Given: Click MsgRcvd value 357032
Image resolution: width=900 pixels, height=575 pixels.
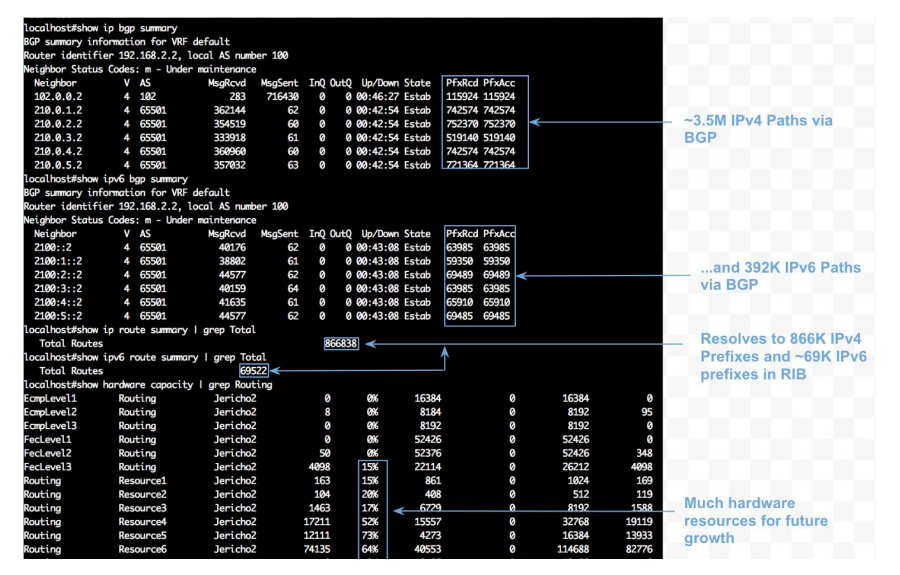Looking at the screenshot, I should coord(230,165).
